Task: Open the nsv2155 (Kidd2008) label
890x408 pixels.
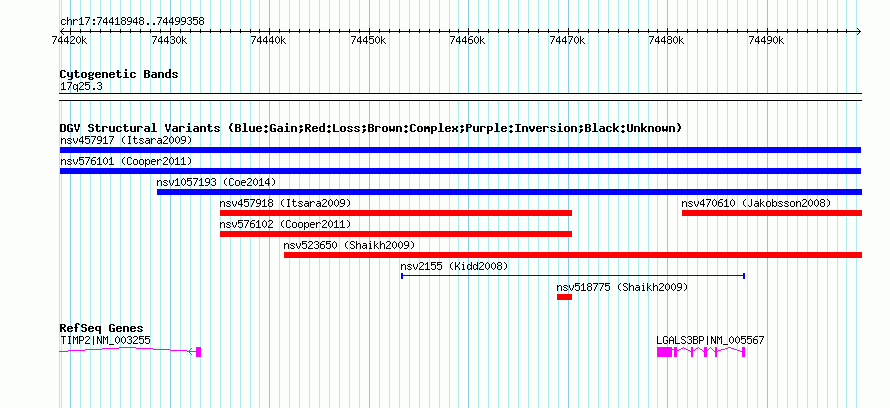Action: (x=454, y=266)
